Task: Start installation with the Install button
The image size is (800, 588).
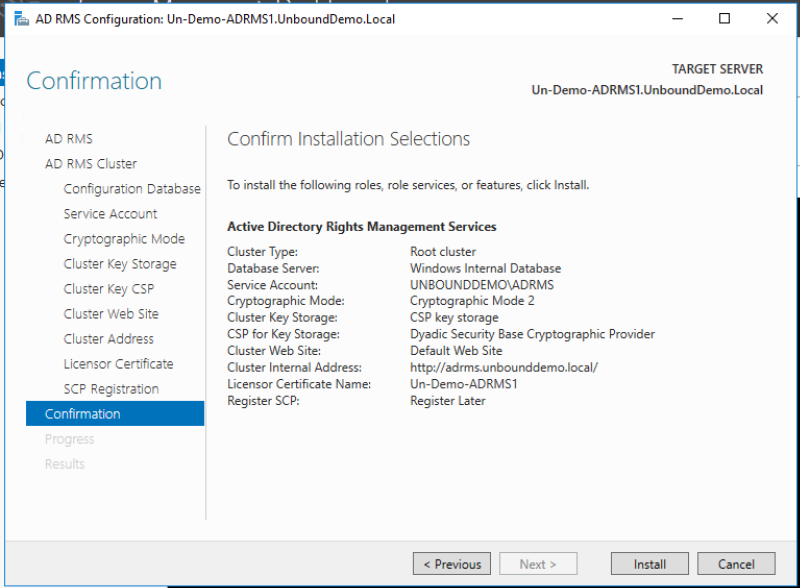Action: coord(649,564)
